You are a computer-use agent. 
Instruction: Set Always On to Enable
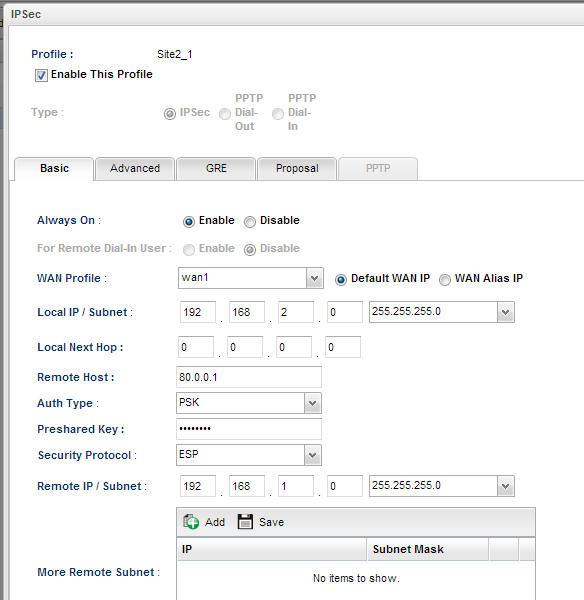[x=189, y=222]
